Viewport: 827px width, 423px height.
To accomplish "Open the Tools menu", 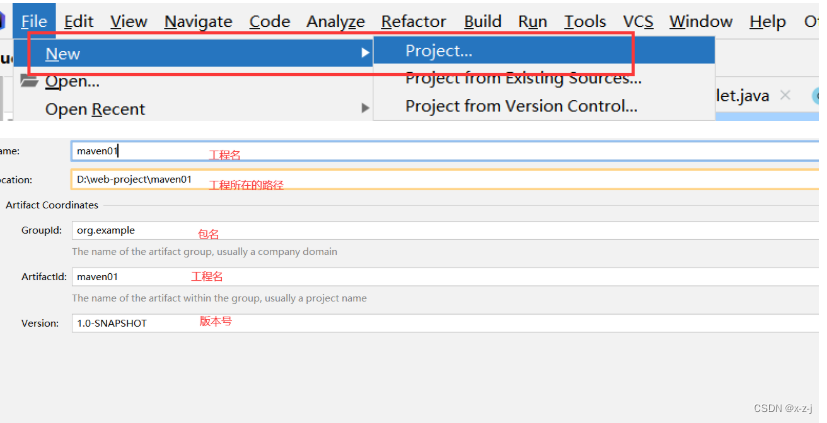I will point(585,21).
